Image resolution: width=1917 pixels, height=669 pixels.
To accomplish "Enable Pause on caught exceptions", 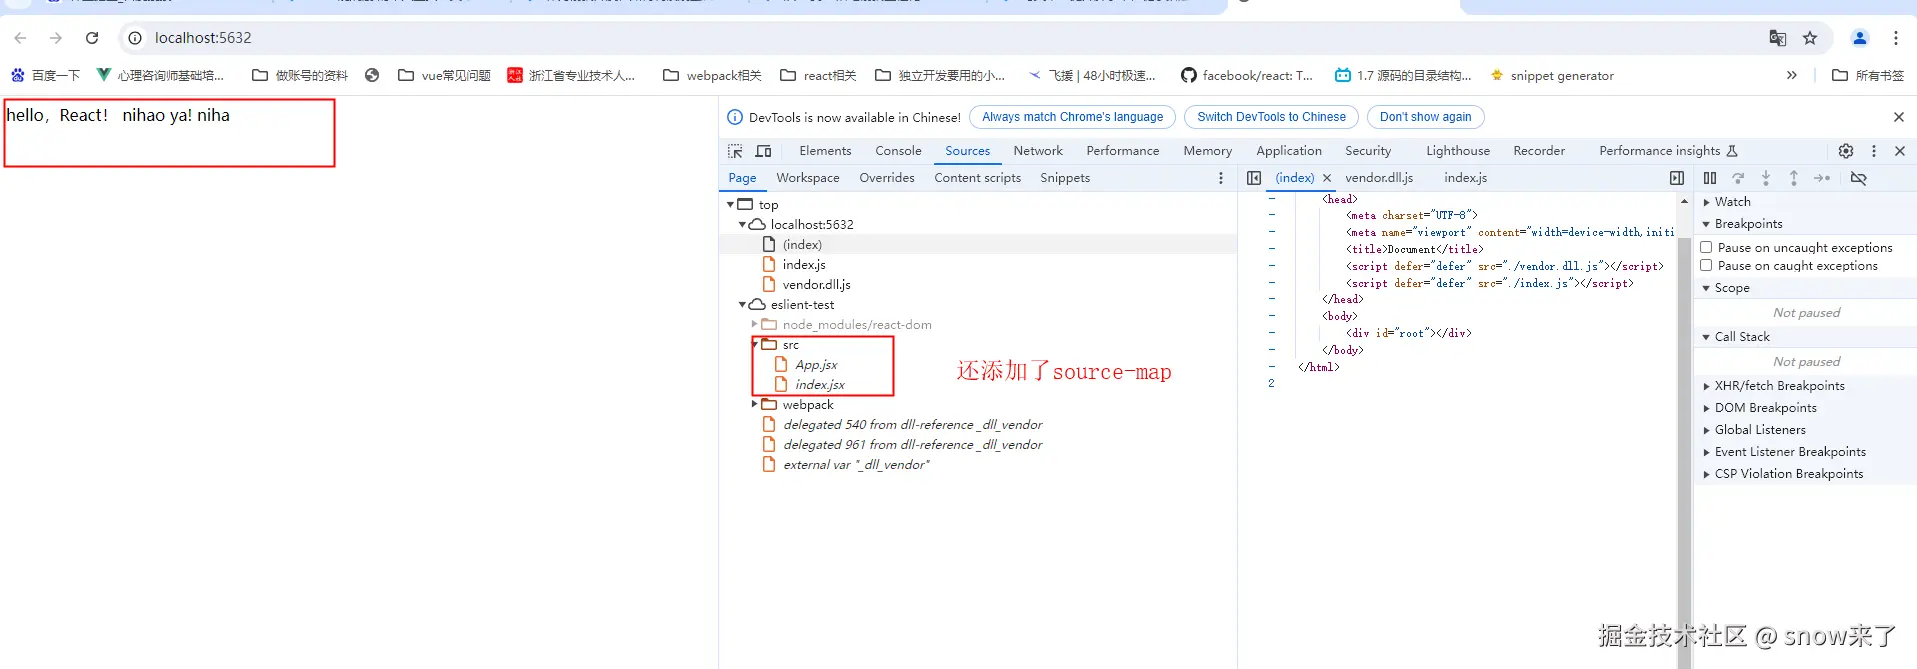I will pyautogui.click(x=1707, y=265).
